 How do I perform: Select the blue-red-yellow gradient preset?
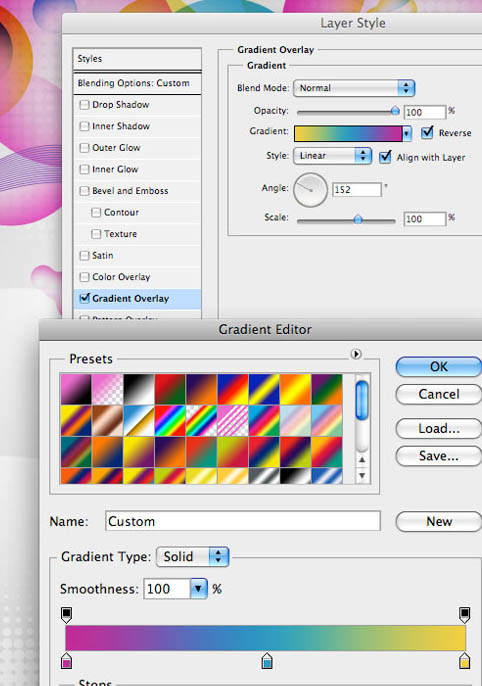point(233,389)
